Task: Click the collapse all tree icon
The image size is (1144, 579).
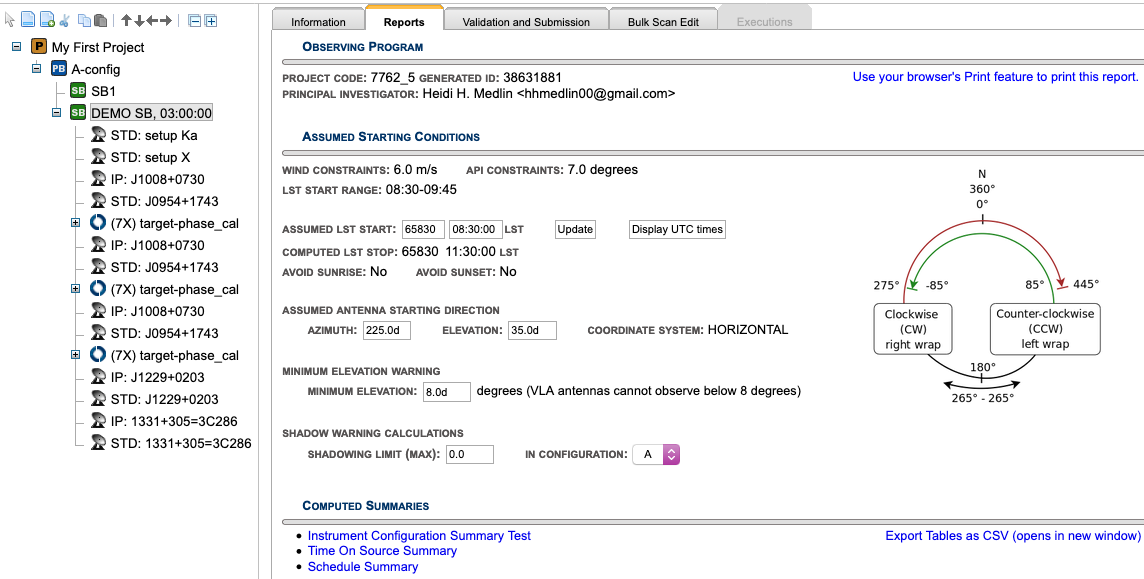Action: (194, 20)
